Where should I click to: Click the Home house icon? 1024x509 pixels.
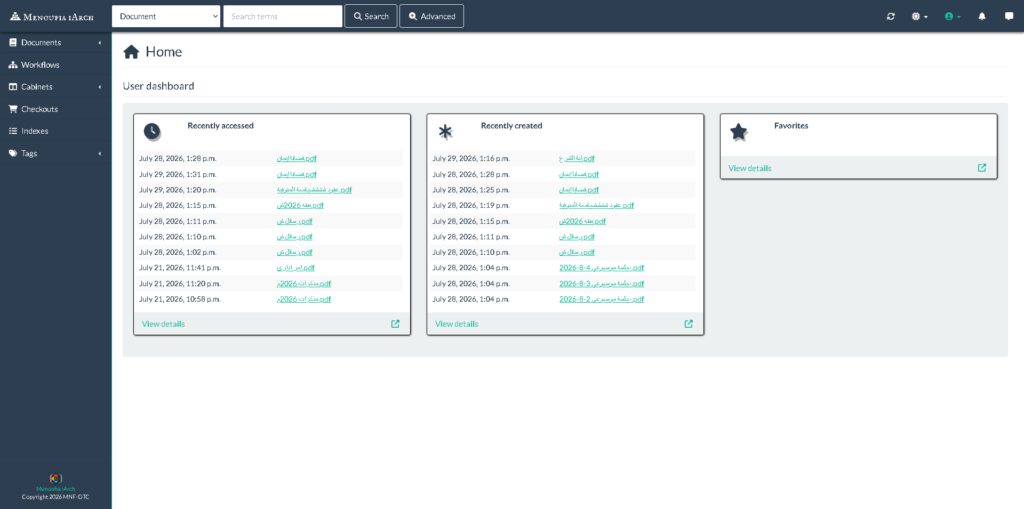131,52
